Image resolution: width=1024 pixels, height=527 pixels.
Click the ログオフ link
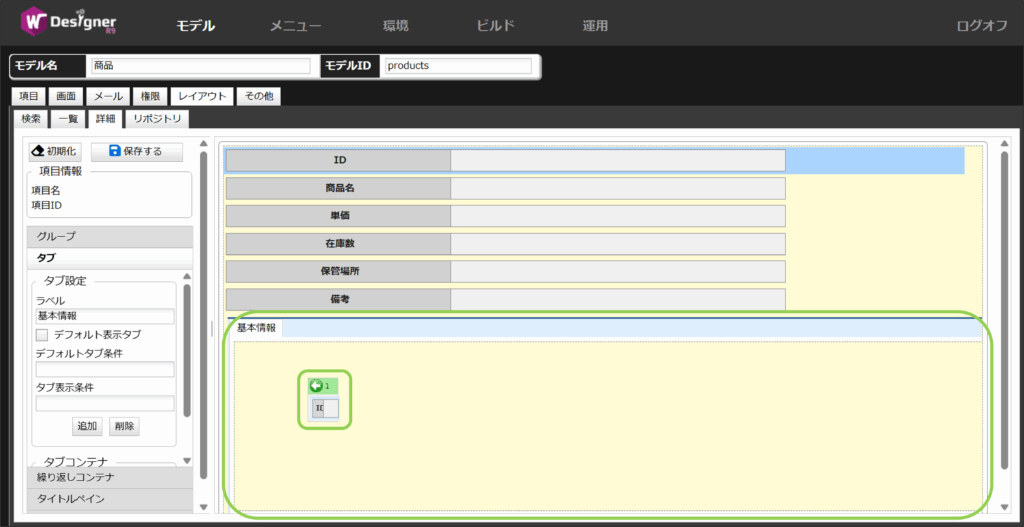pos(981,26)
